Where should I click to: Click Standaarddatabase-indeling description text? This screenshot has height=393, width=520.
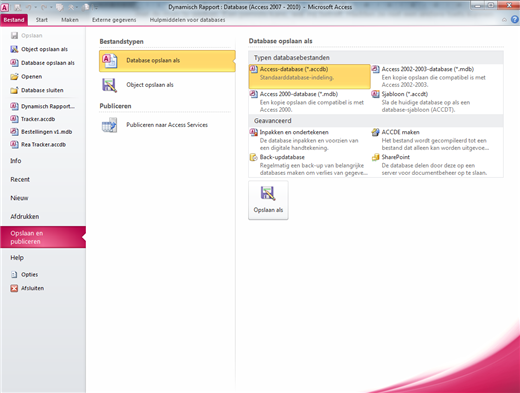296,77
